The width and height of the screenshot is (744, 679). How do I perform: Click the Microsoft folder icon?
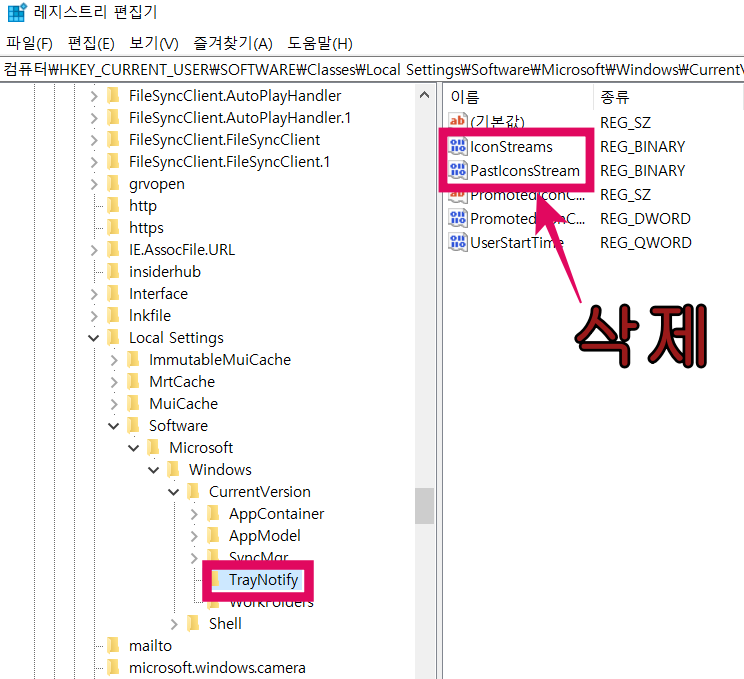(x=153, y=448)
